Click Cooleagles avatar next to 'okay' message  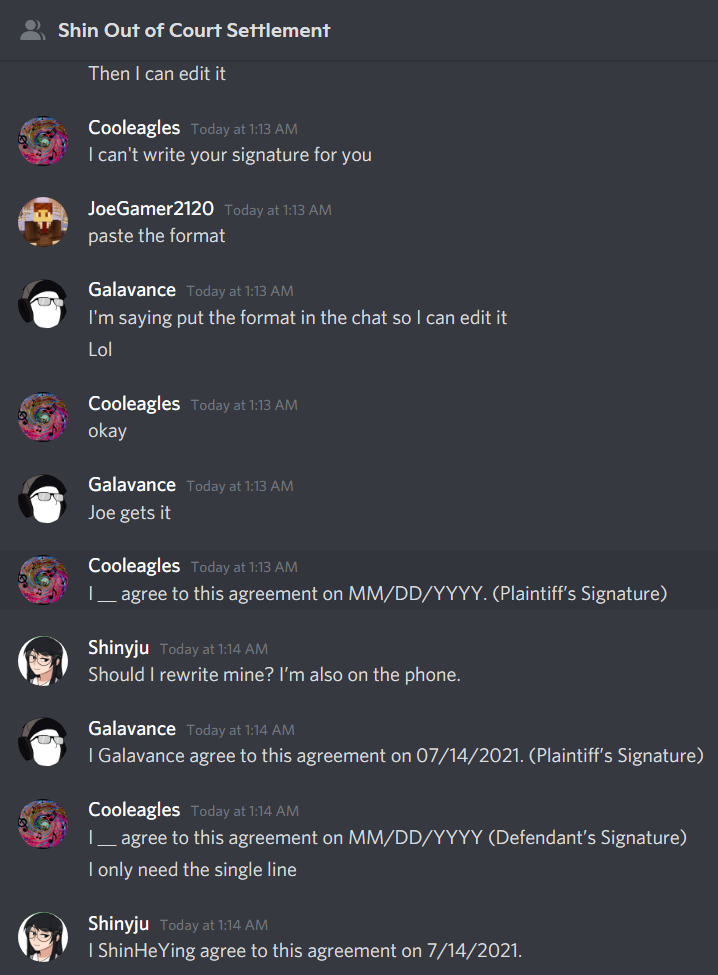43,417
